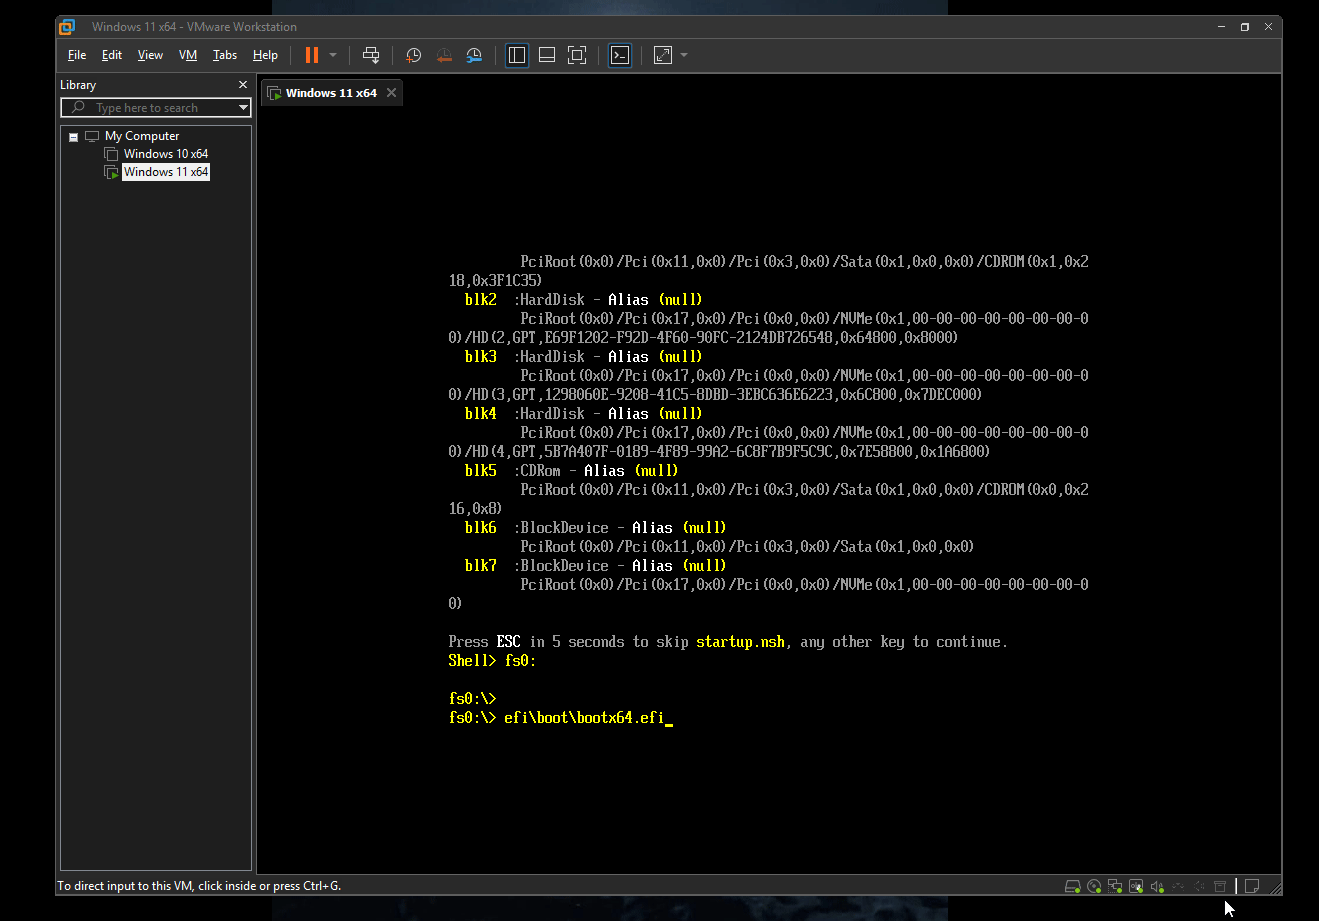Take a snapshot of this virtual machine
Screen dimensions: 1319x921
pos(414,55)
